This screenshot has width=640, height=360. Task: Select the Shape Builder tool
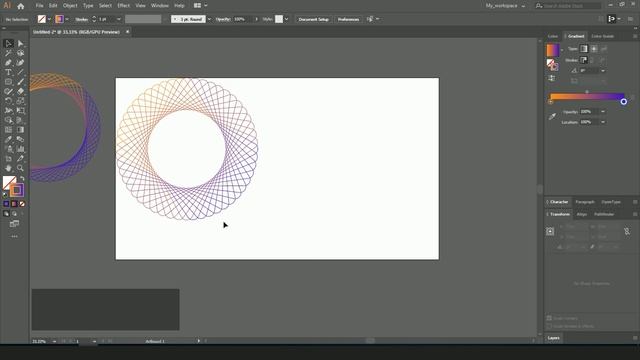click(8, 120)
